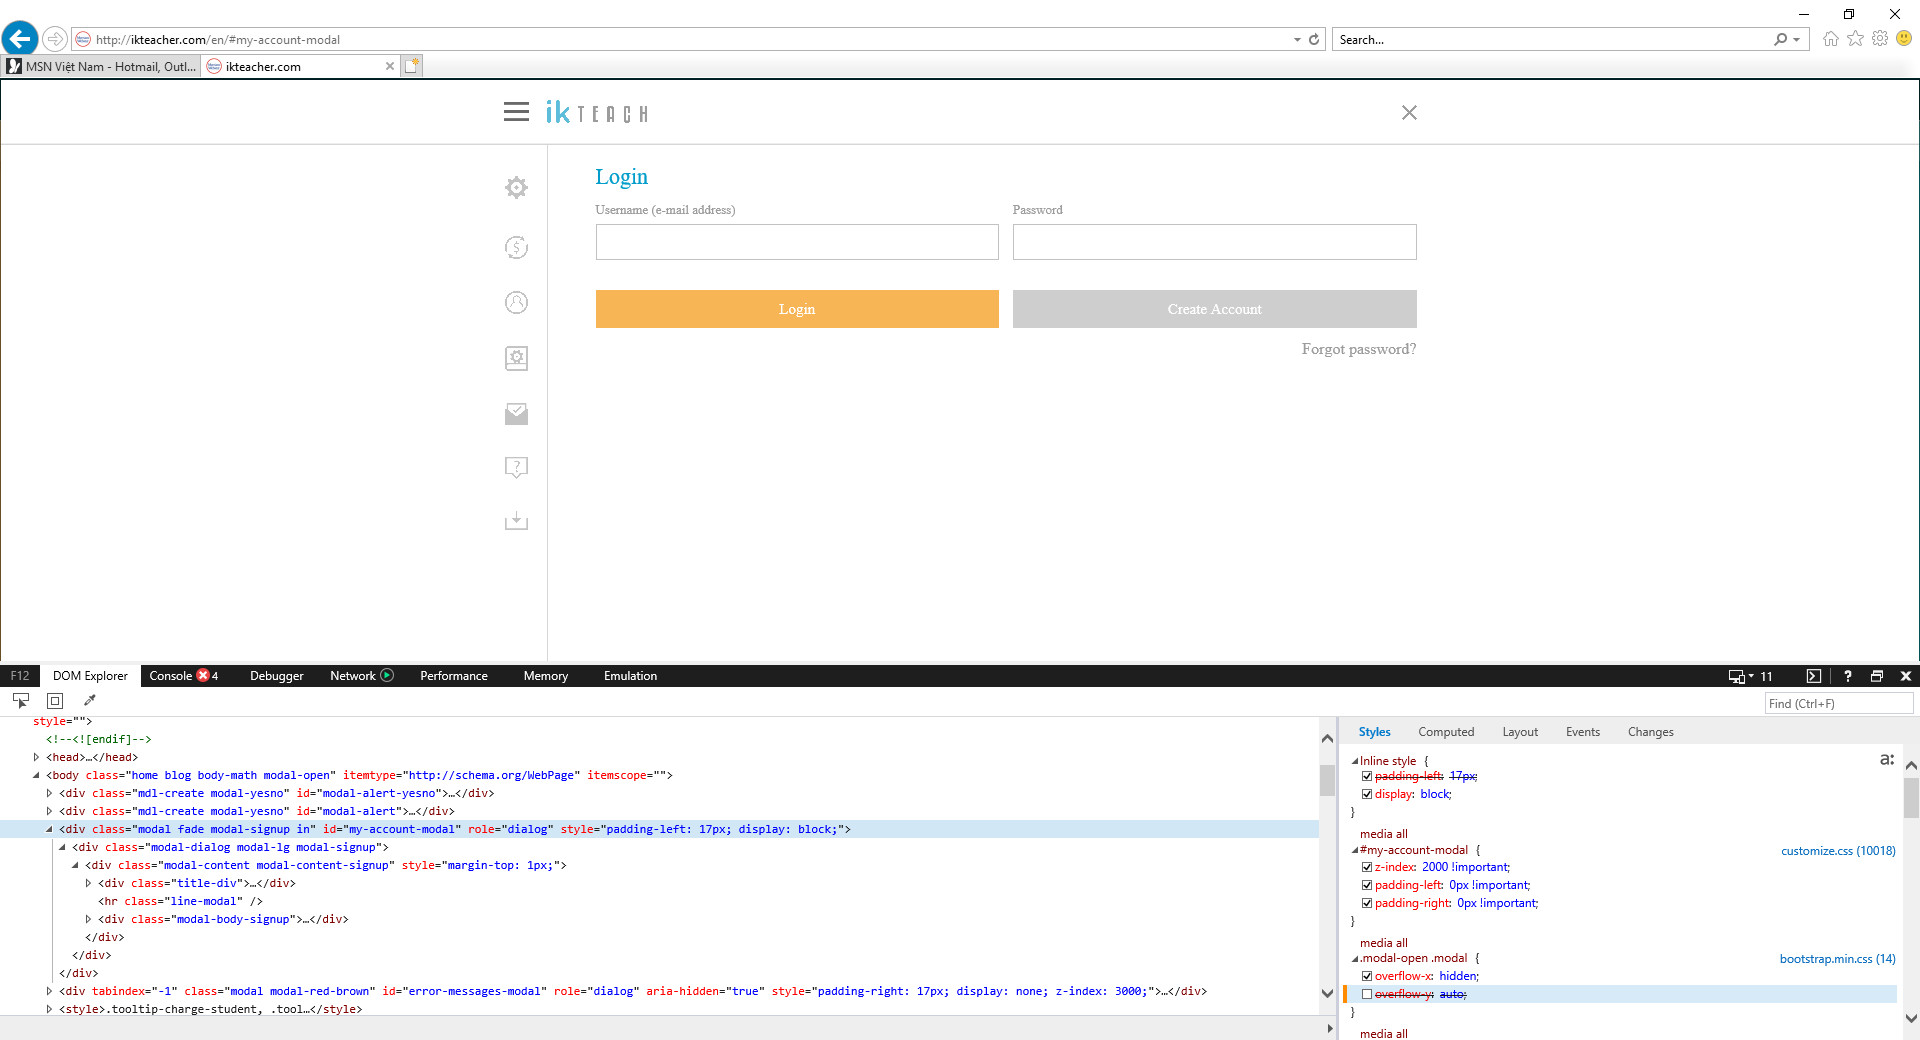The height and width of the screenshot is (1040, 1920).
Task: Collapse the modal-dialog div node
Action: (x=62, y=847)
